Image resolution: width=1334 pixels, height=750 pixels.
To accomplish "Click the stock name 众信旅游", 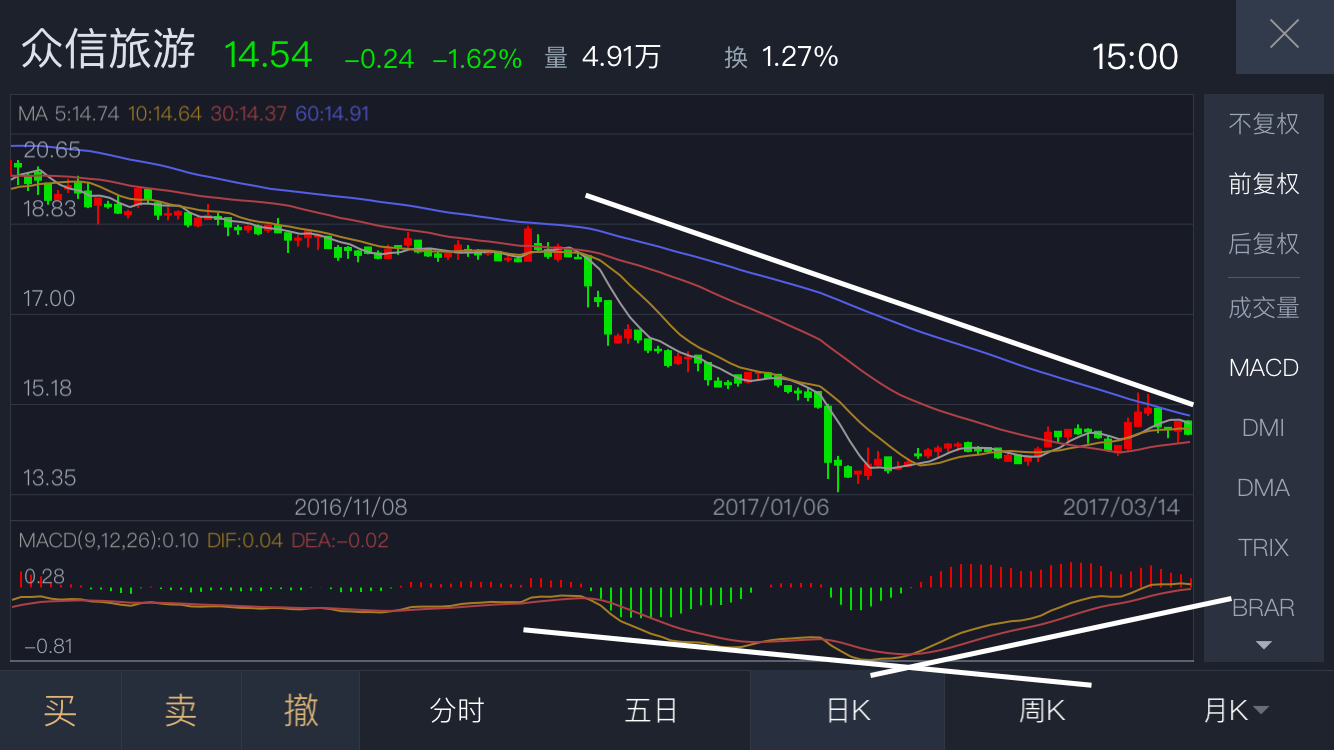I will [108, 49].
